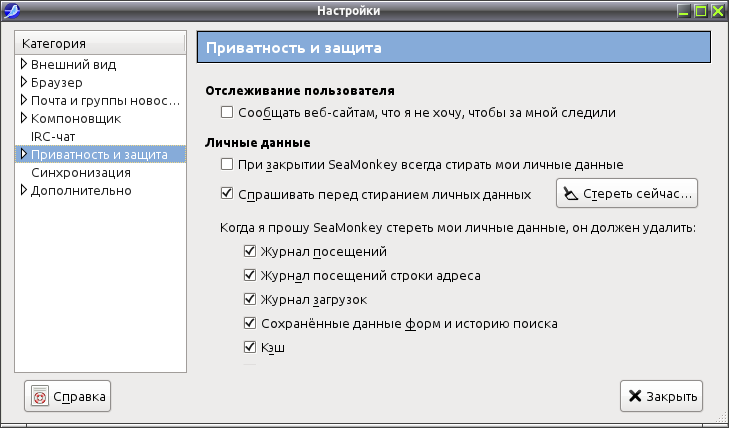The width and height of the screenshot is (729, 428).
Task: Uncheck the Кэш checkbox
Action: click(250, 347)
